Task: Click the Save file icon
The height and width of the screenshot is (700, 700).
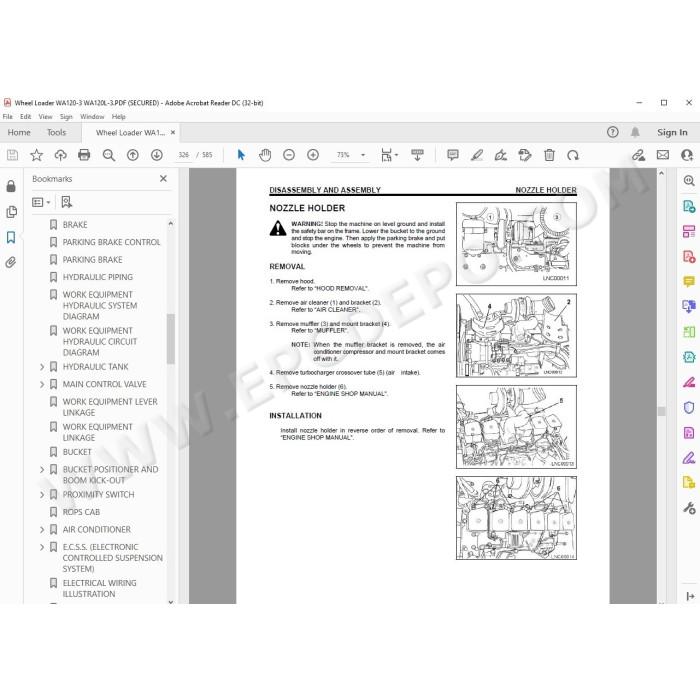Action: tap(12, 155)
